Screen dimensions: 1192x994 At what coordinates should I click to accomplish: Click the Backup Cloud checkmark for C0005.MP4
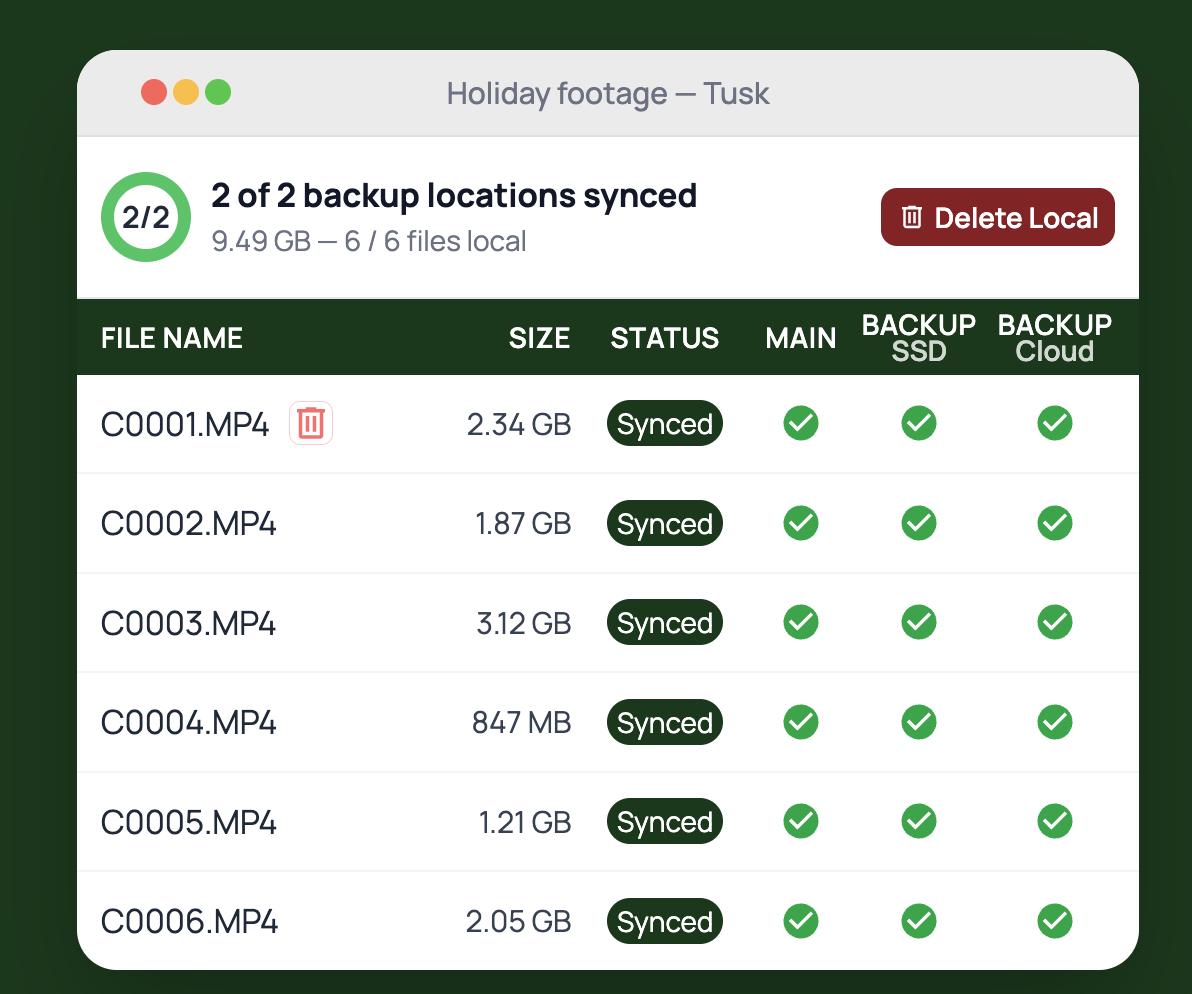click(x=1054, y=821)
